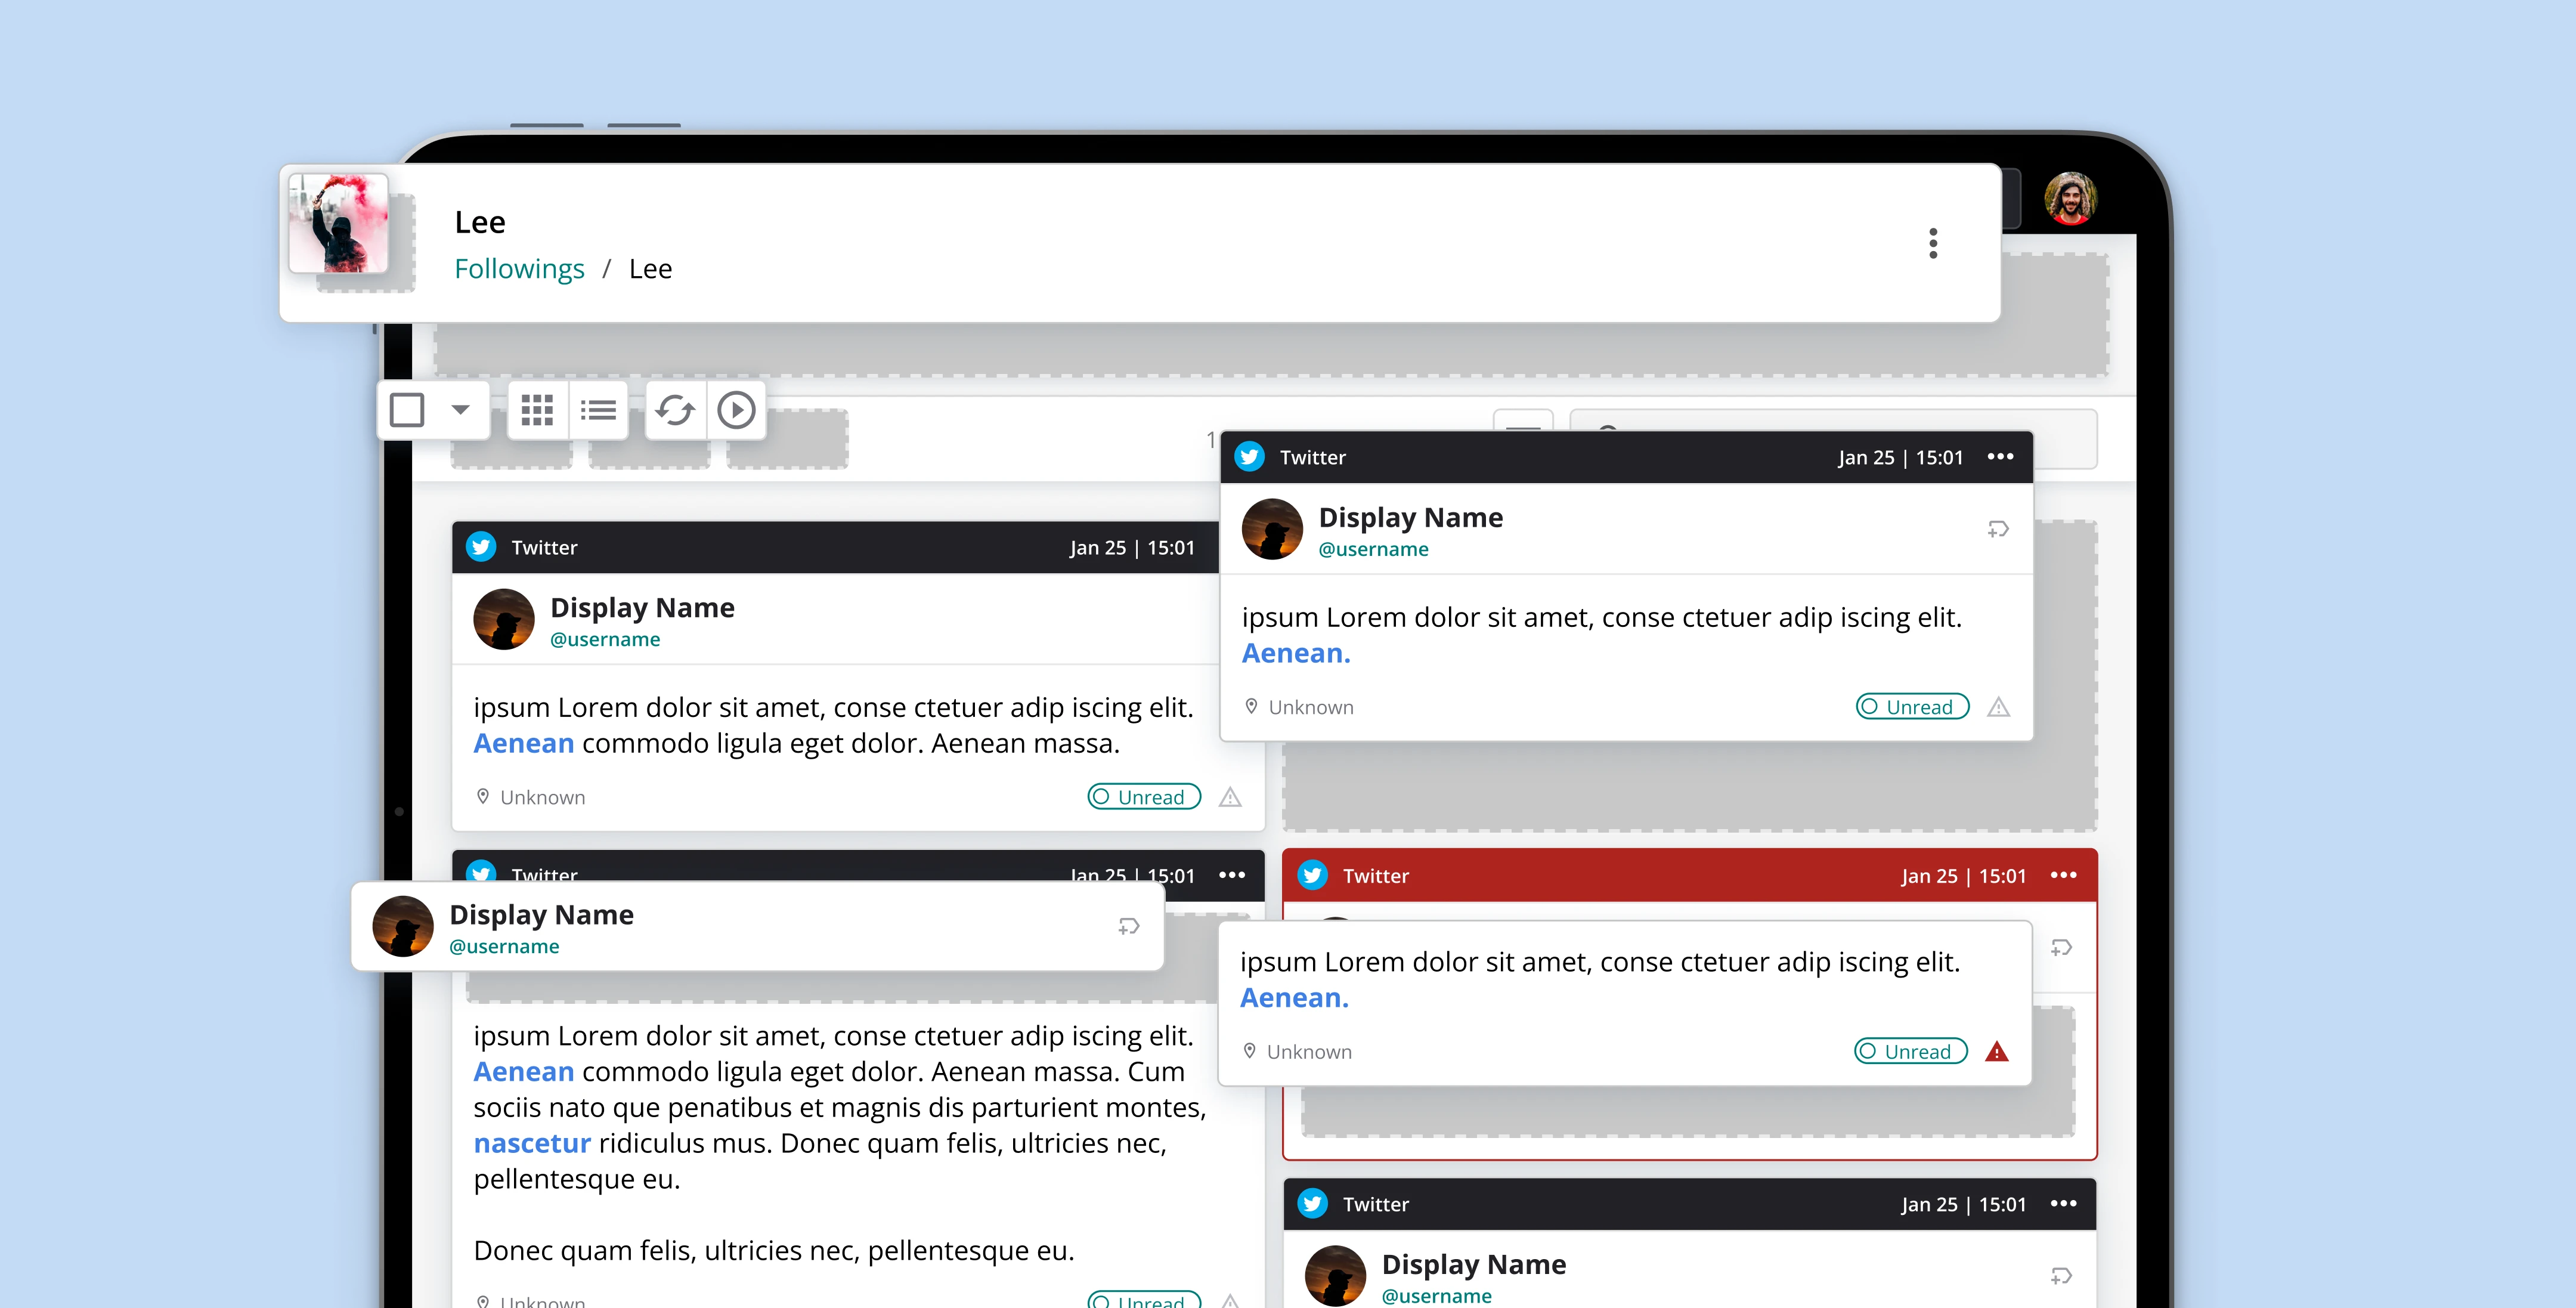Click the date Jan 25 | 15:01 on the raised top-right card
The height and width of the screenshot is (1308, 2576).
pos(1900,457)
